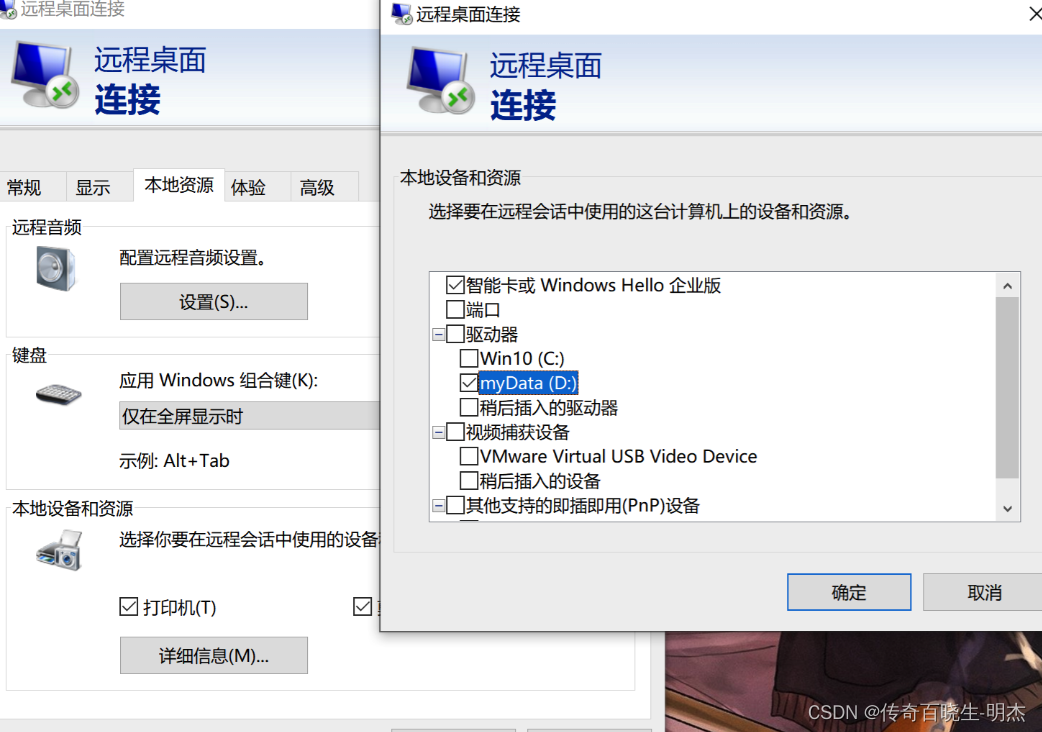1042x732 pixels.
Task: Select the 本地资源 tab
Action: click(179, 185)
